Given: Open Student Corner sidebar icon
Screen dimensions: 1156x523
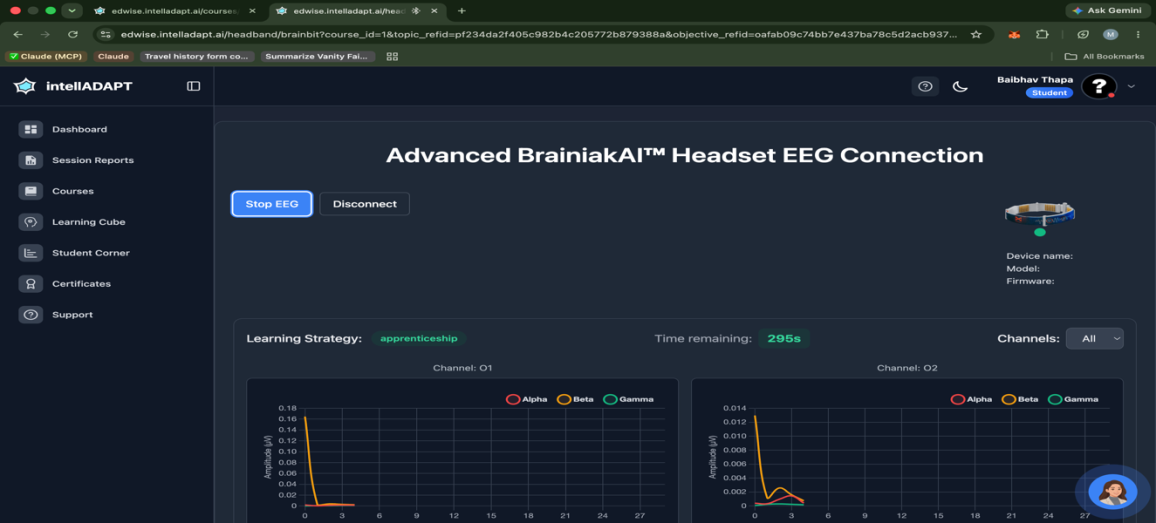Looking at the screenshot, I should pyautogui.click(x=30, y=253).
